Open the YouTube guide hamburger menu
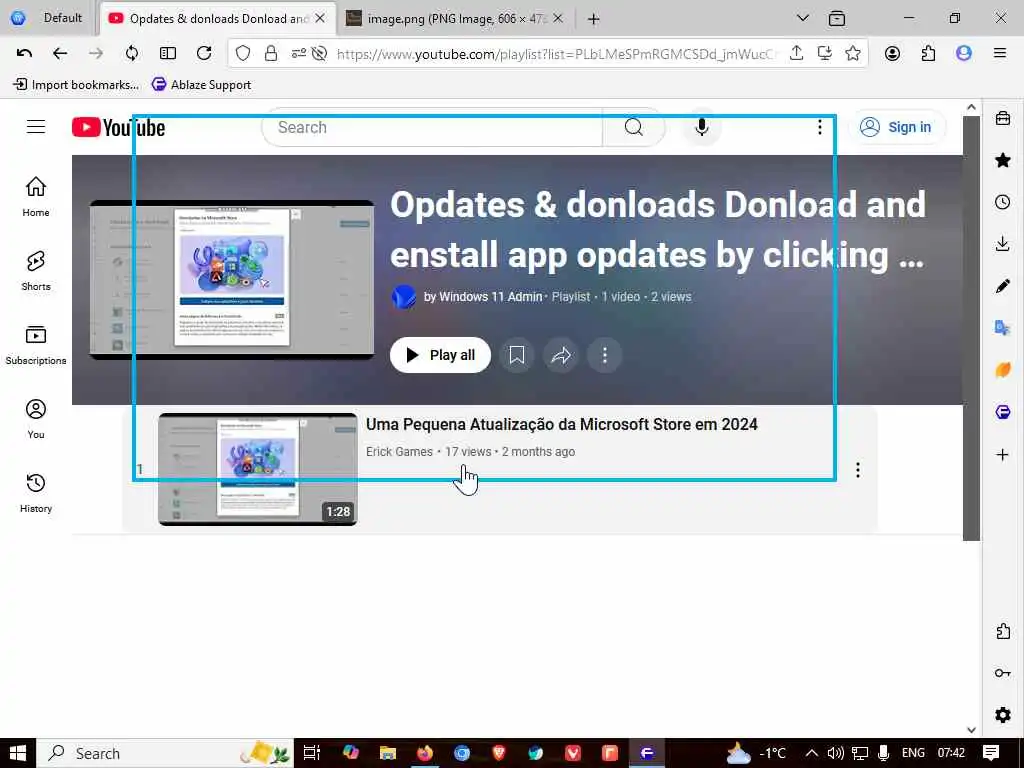 (x=36, y=127)
